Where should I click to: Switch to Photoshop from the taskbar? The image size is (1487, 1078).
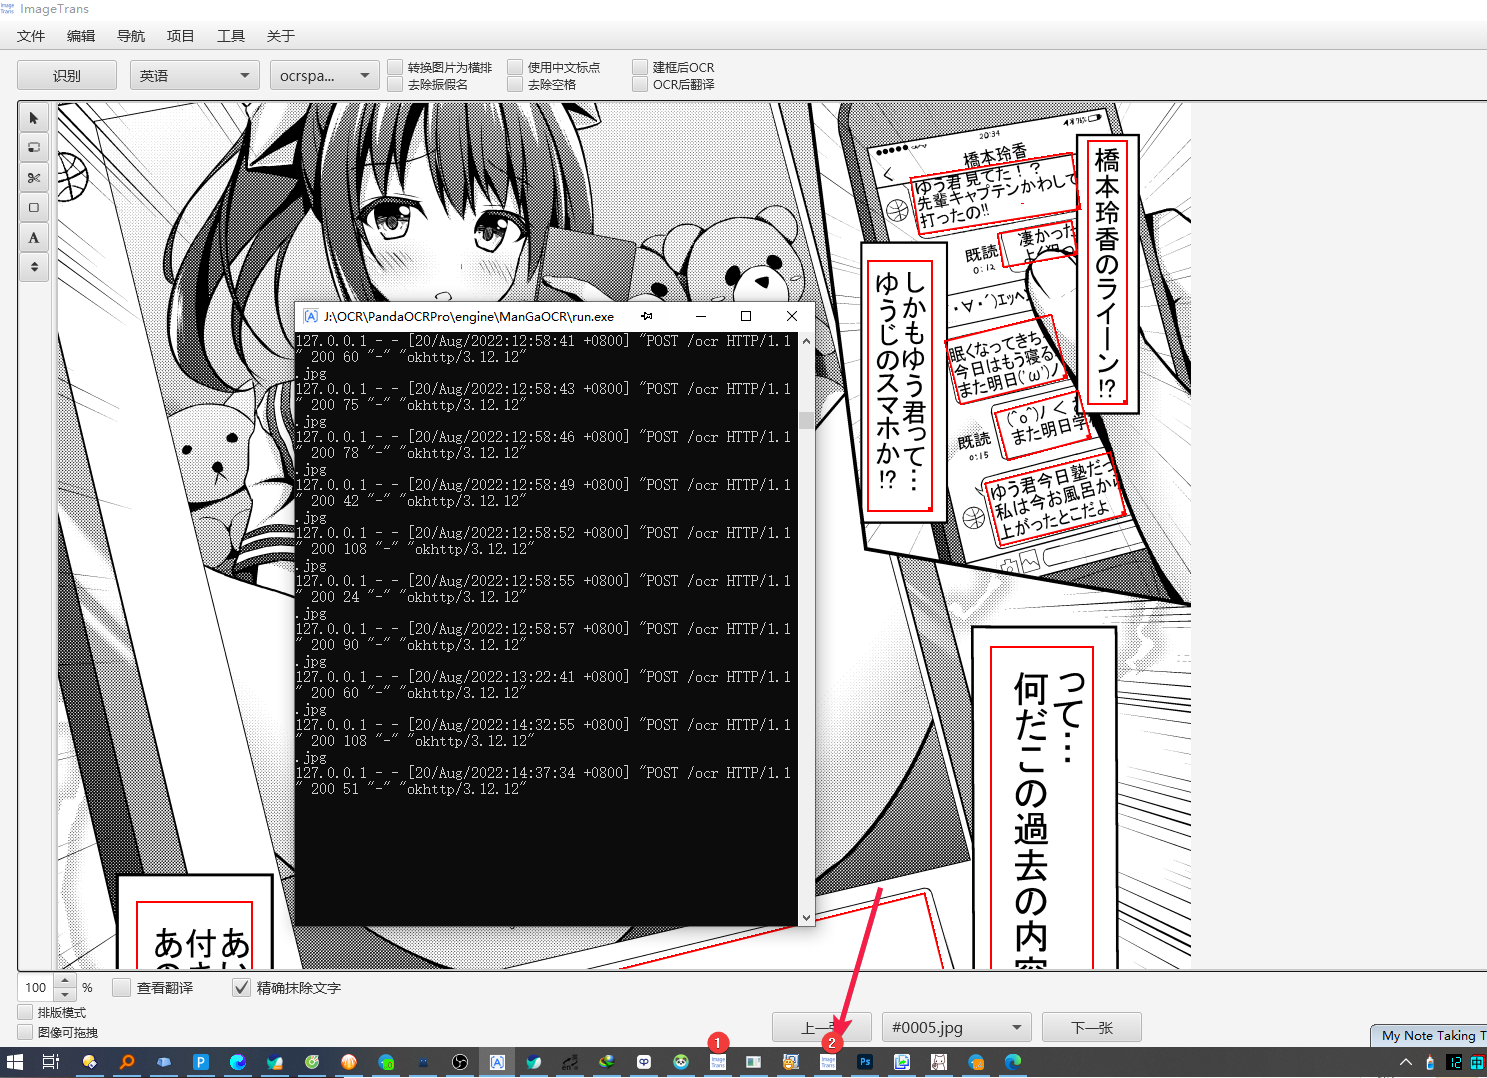[865, 1062]
